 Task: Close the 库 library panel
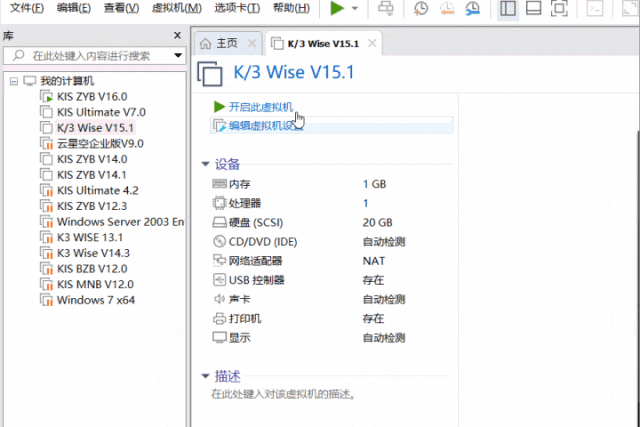click(177, 36)
